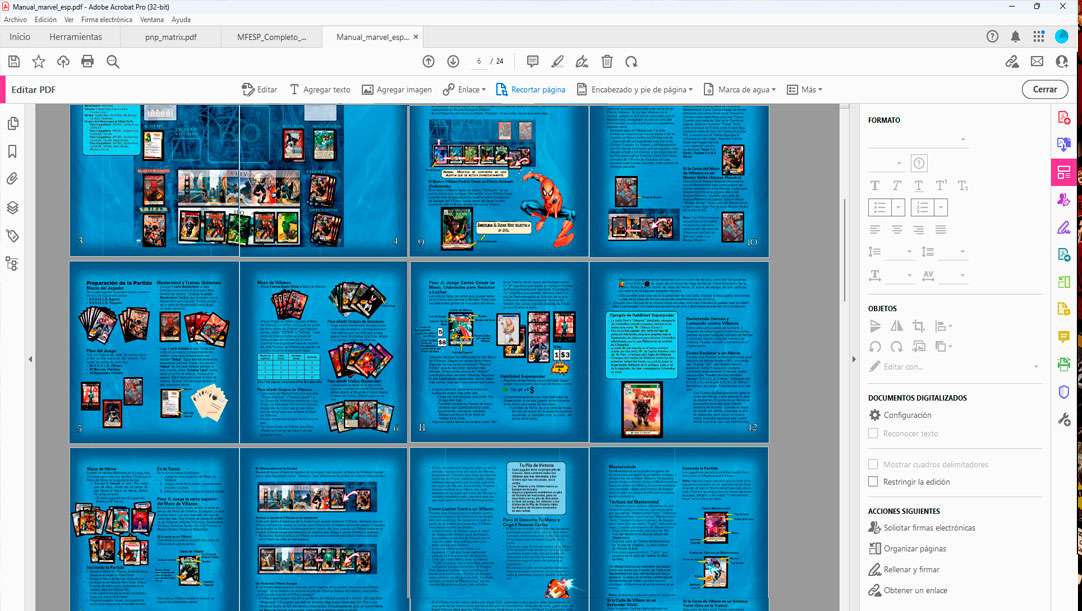Expand Encabezado y pie de página menu
Image resolution: width=1082 pixels, height=611 pixels.
coord(635,89)
